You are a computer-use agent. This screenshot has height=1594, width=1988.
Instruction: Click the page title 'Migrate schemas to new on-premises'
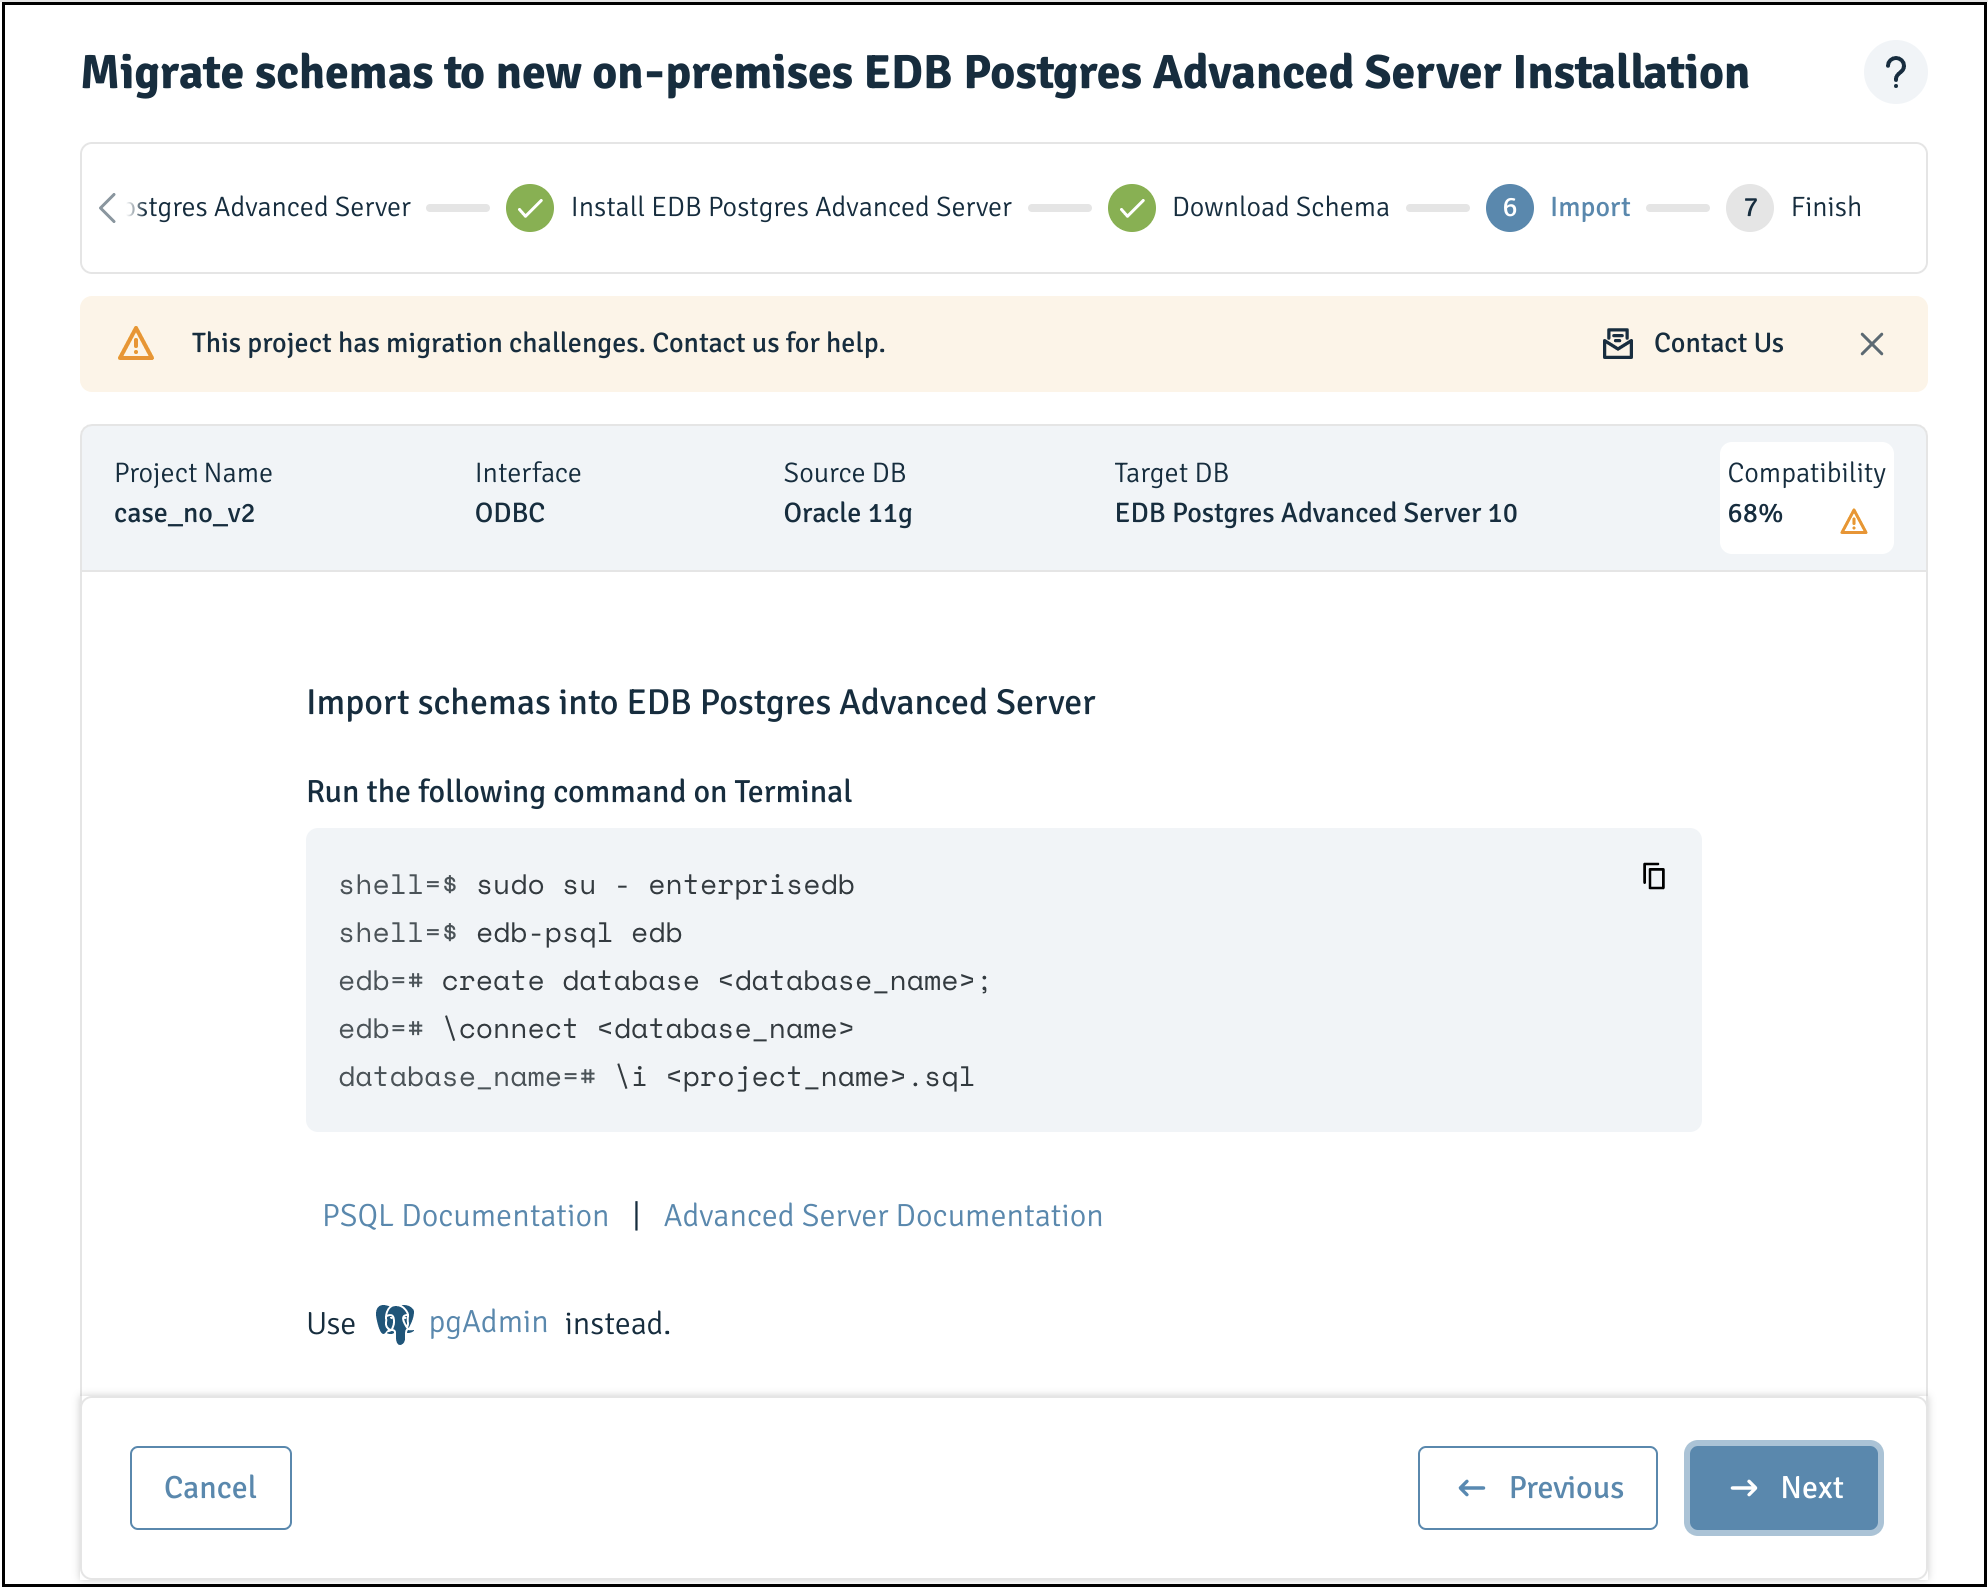click(914, 73)
